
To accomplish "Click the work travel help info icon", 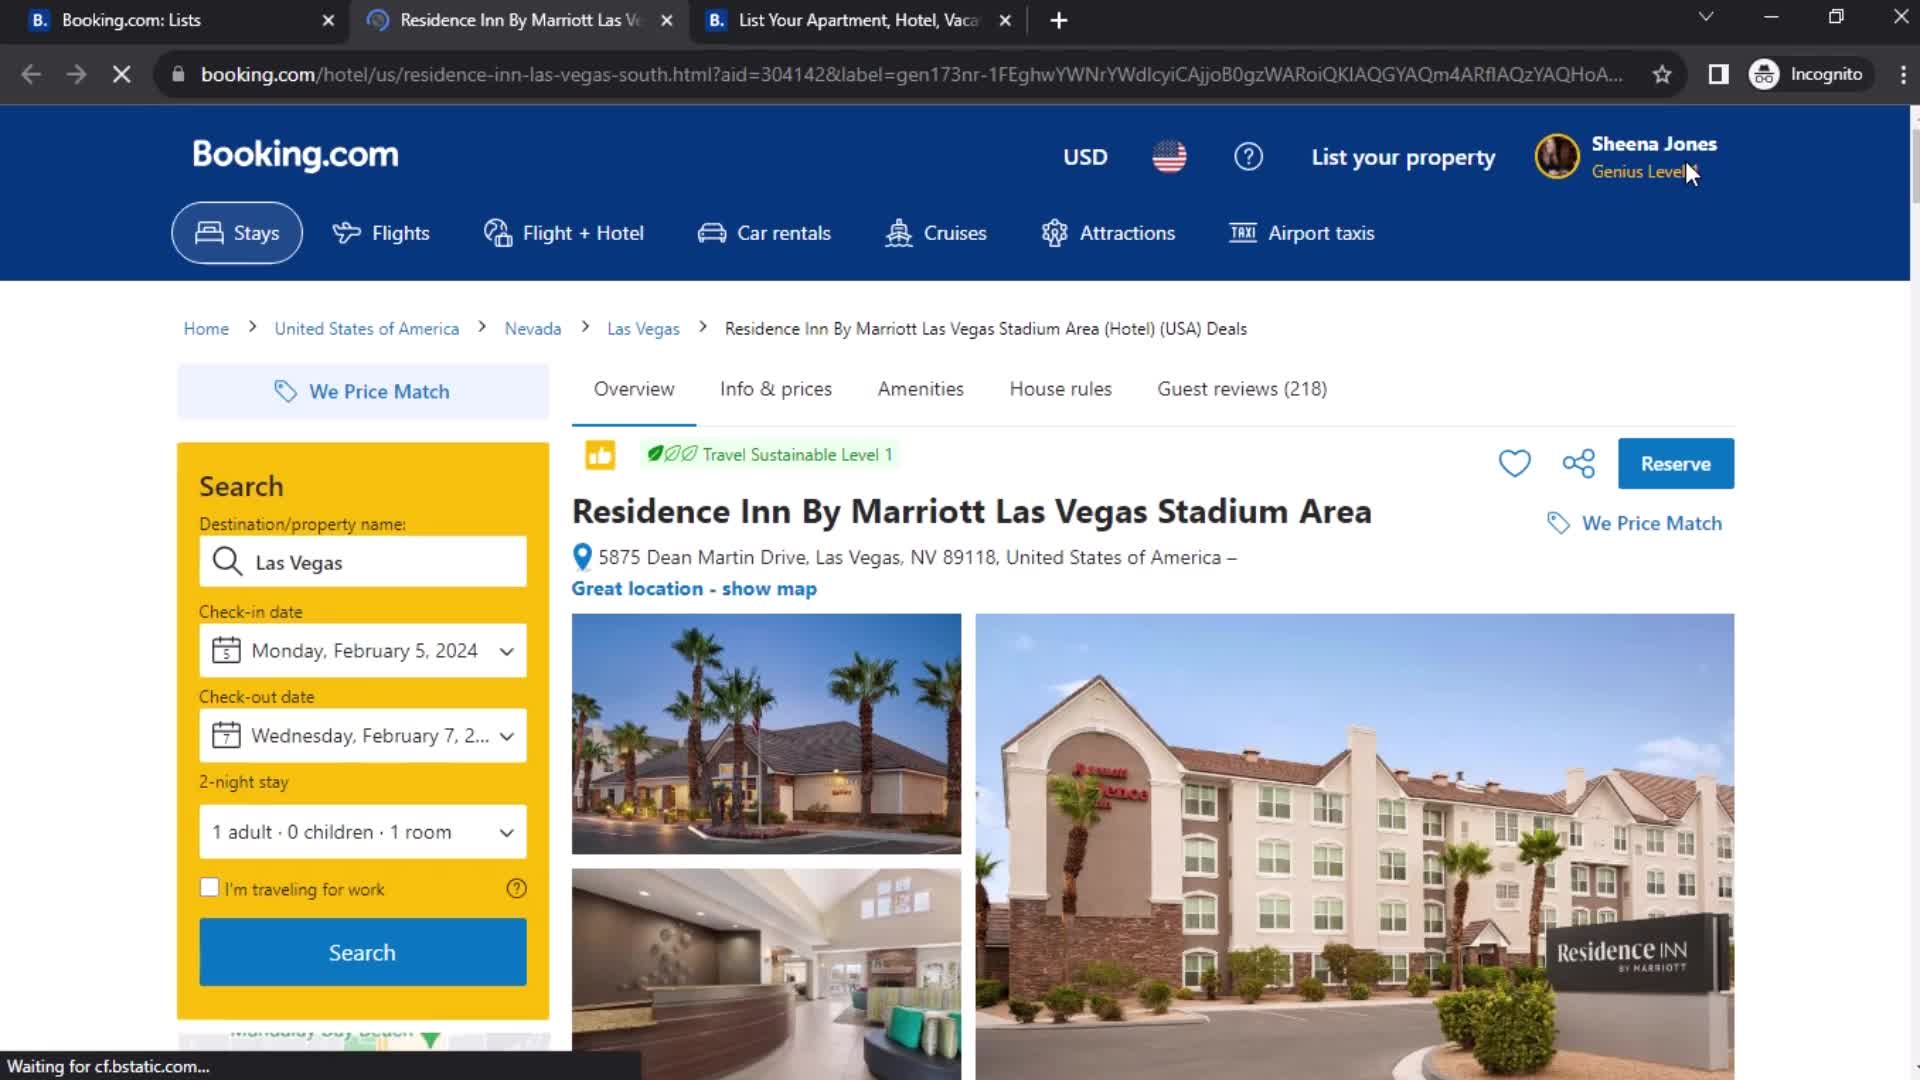I will 516,888.
